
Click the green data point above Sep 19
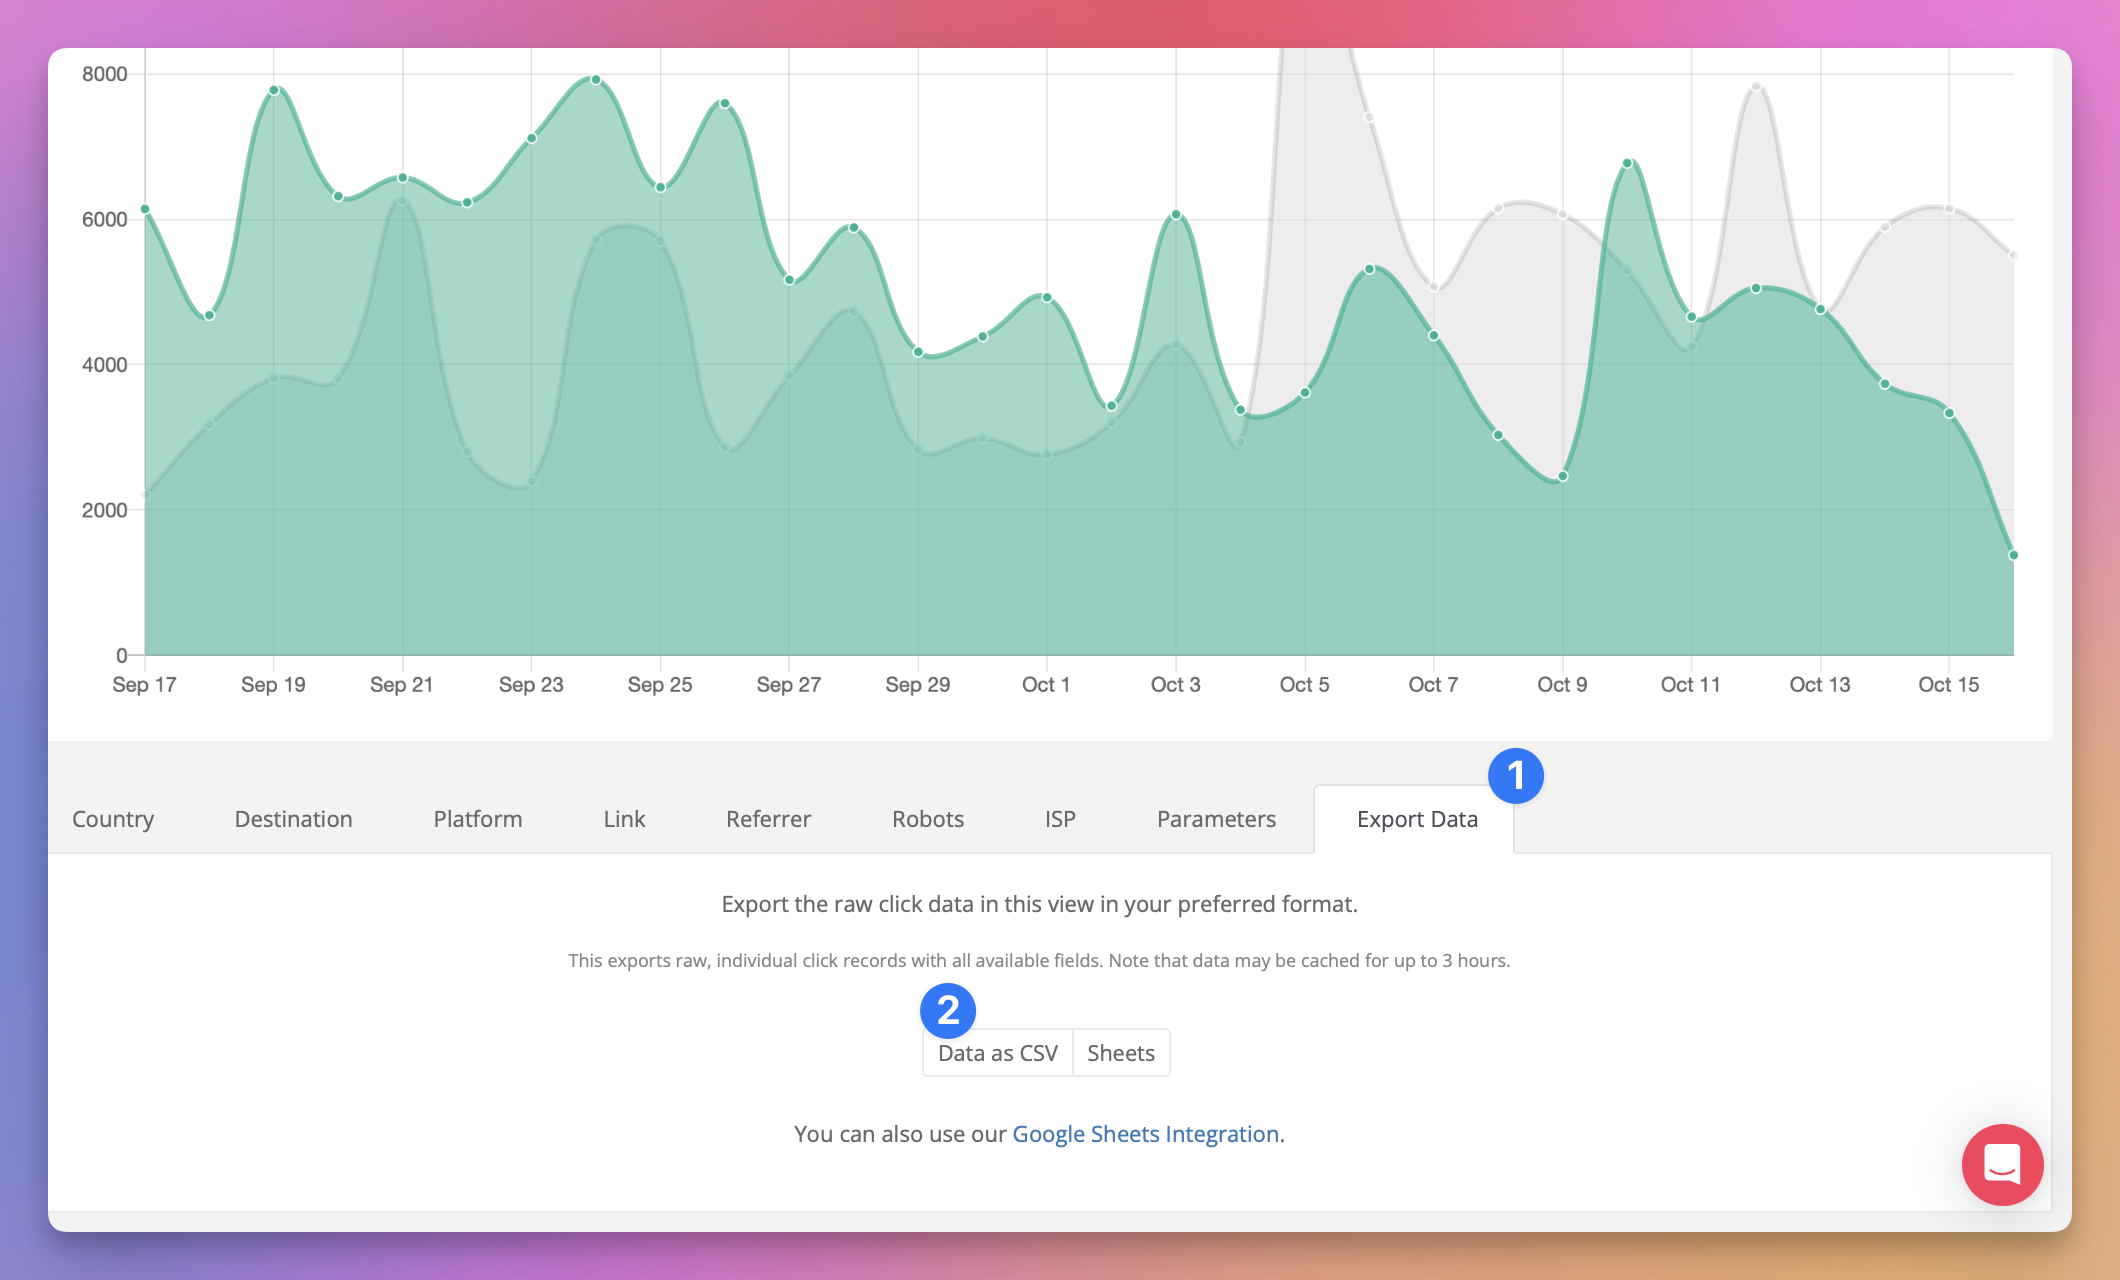(274, 90)
